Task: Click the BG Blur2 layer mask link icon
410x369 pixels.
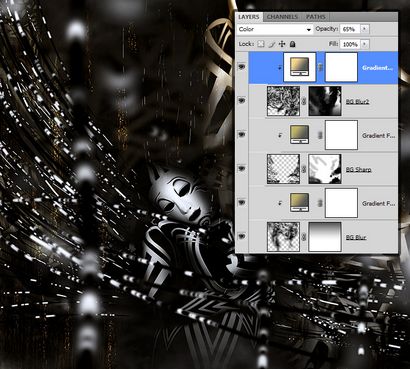Action: click(304, 101)
